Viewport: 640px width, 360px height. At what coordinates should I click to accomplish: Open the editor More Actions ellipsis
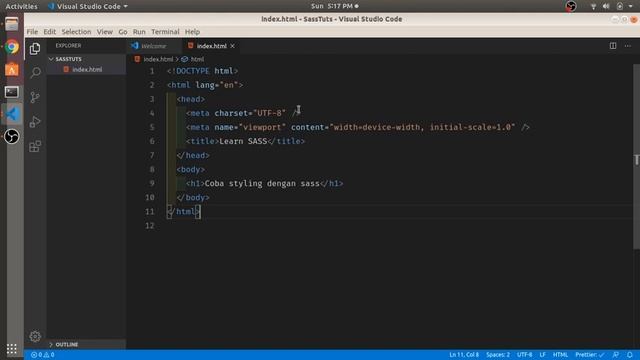tap(628, 46)
